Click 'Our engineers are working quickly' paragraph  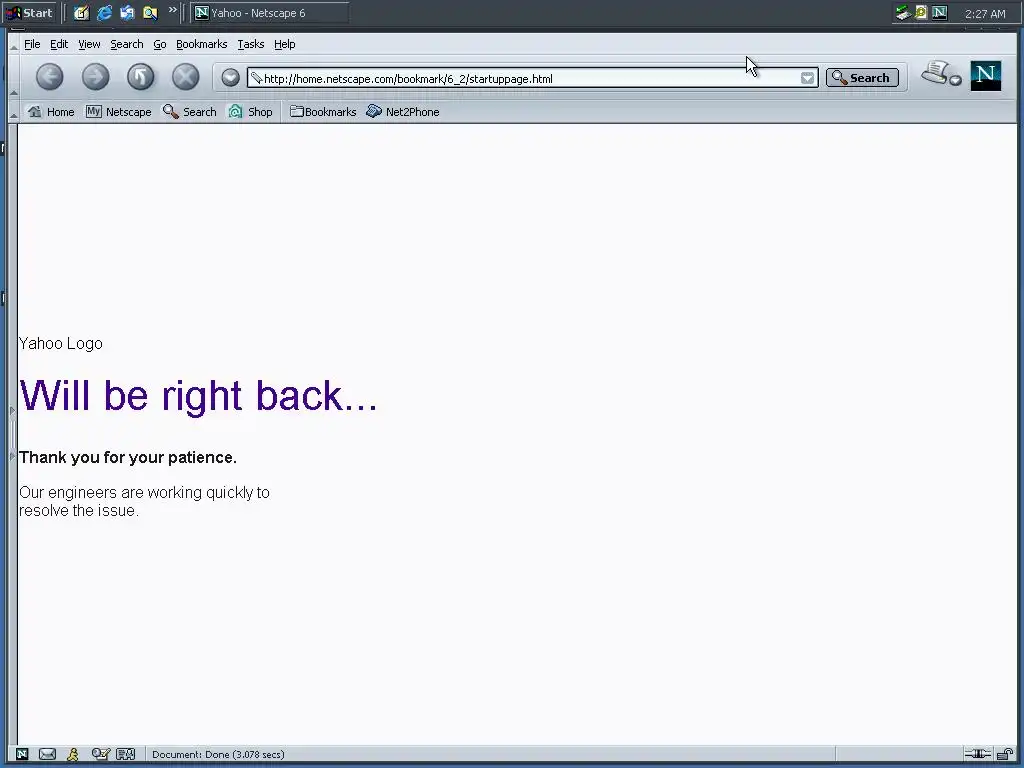coord(144,502)
